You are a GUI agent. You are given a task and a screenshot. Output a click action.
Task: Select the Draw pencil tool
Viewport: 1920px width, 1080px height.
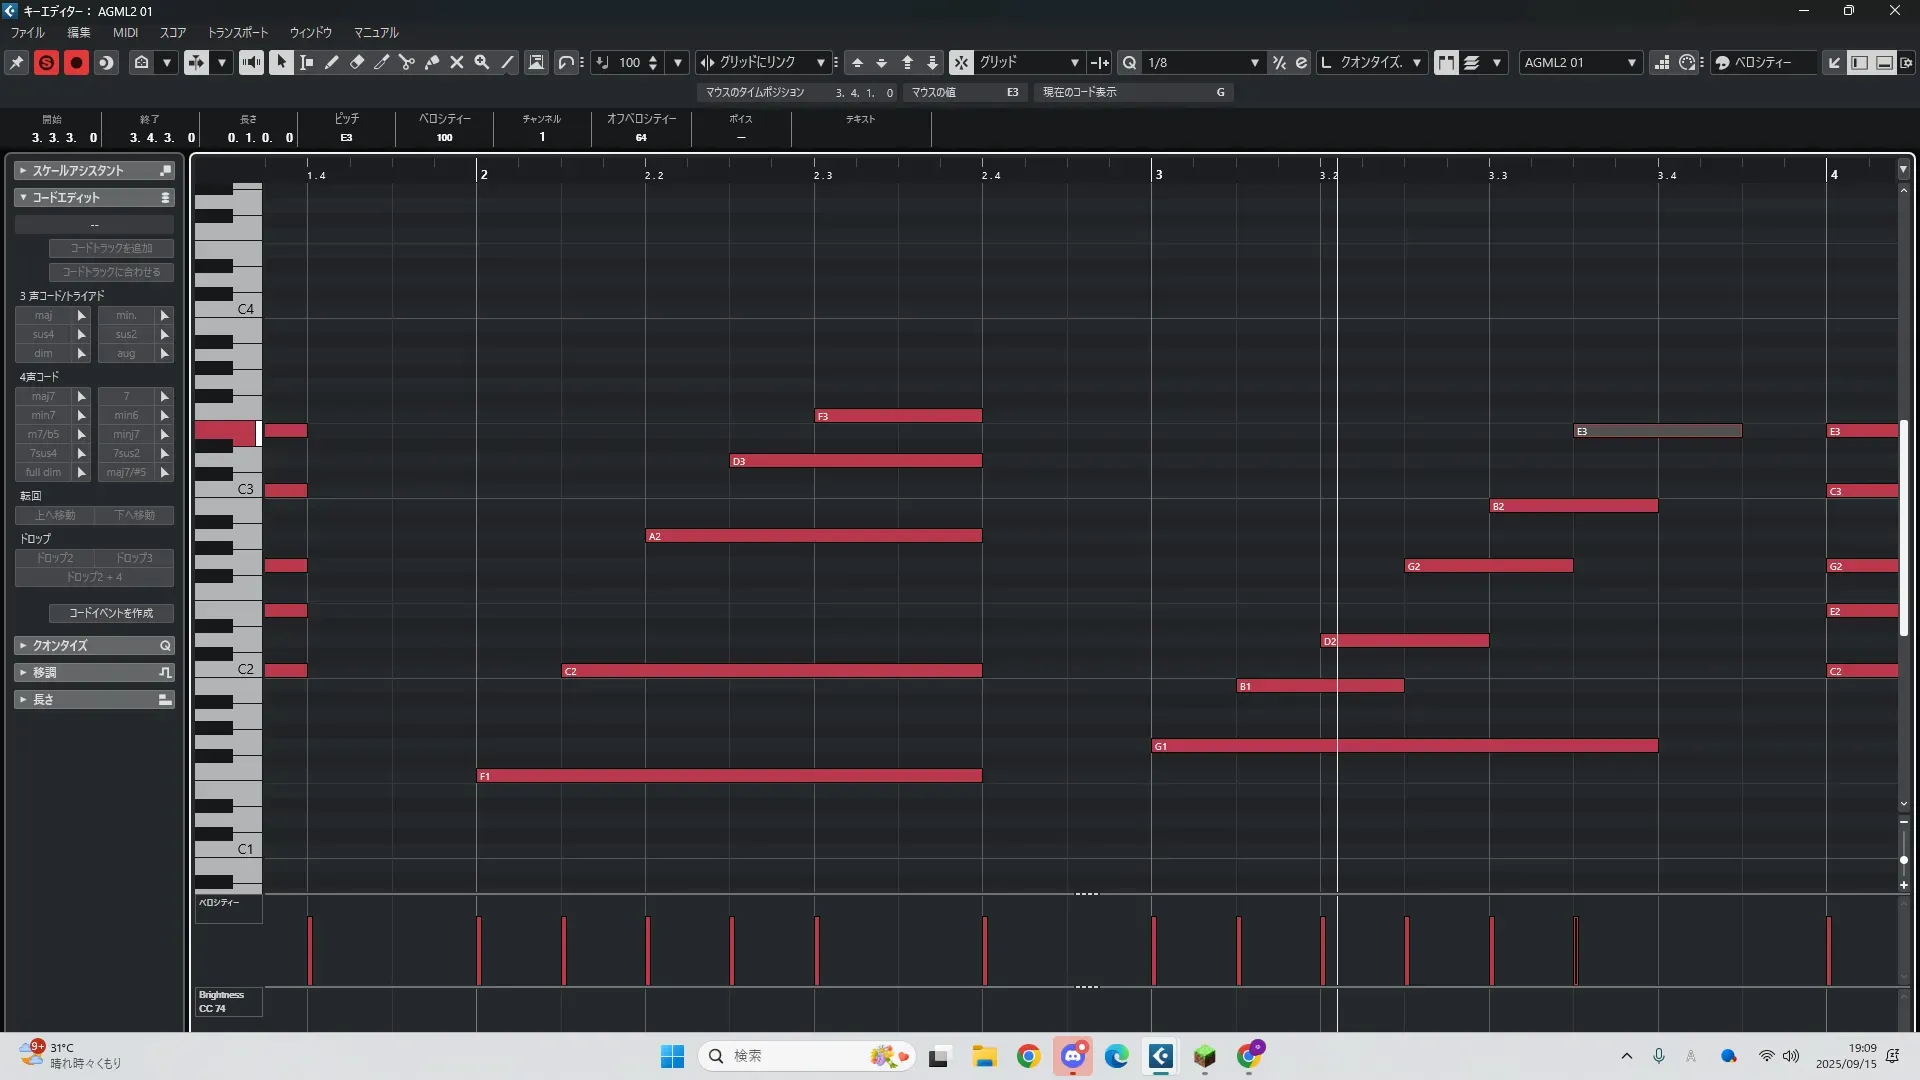point(332,62)
